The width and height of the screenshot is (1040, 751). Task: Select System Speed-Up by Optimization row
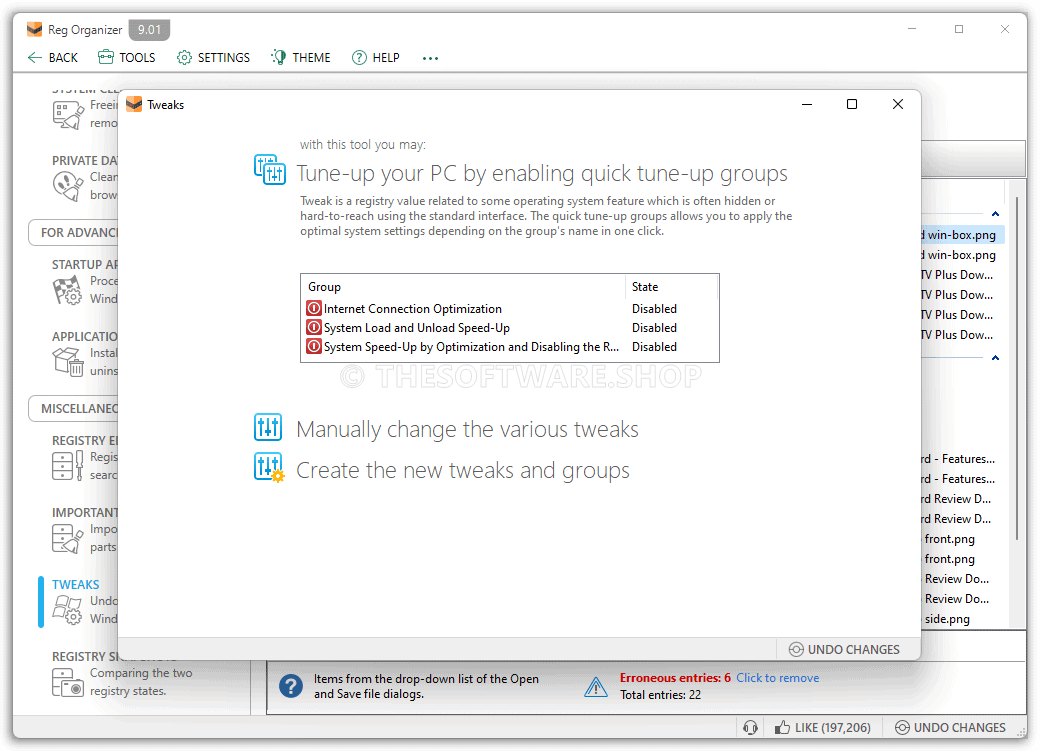pos(509,346)
